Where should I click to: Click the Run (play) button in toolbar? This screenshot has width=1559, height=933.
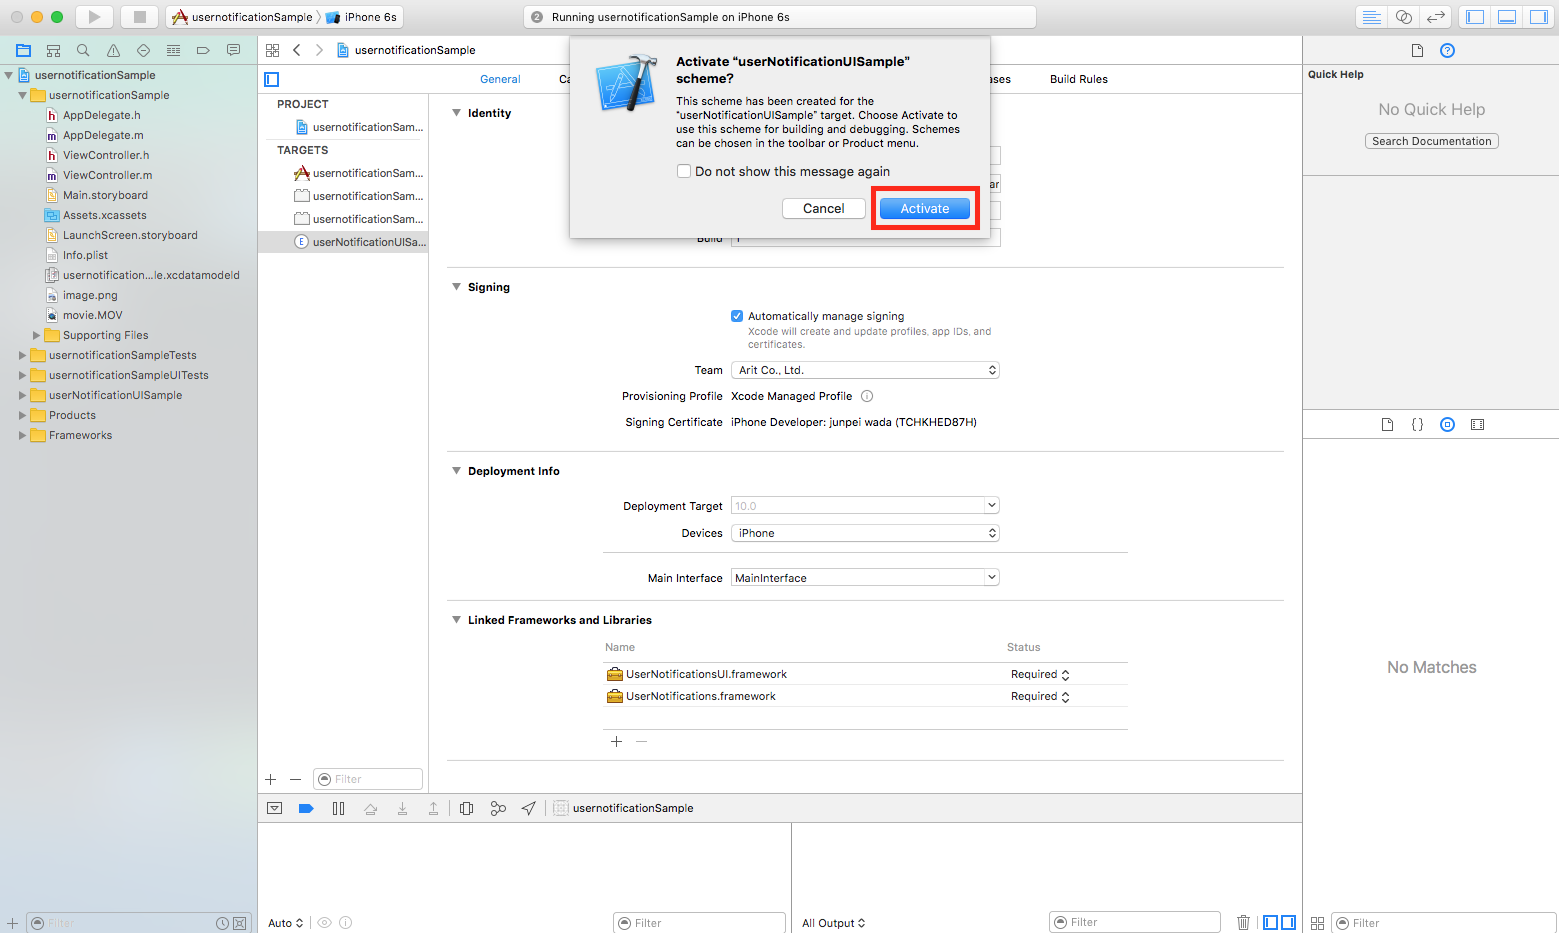94,17
